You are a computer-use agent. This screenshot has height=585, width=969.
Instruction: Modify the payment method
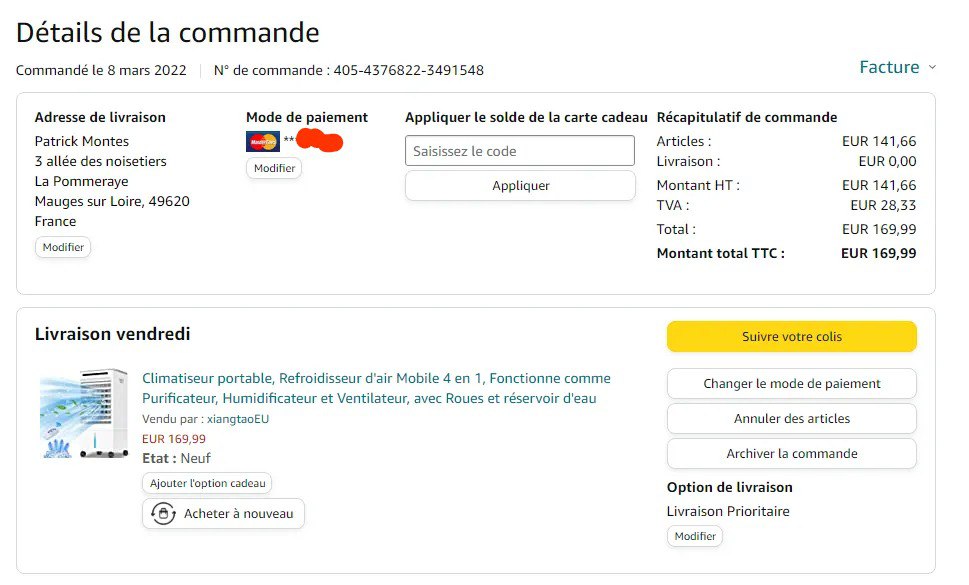click(274, 168)
